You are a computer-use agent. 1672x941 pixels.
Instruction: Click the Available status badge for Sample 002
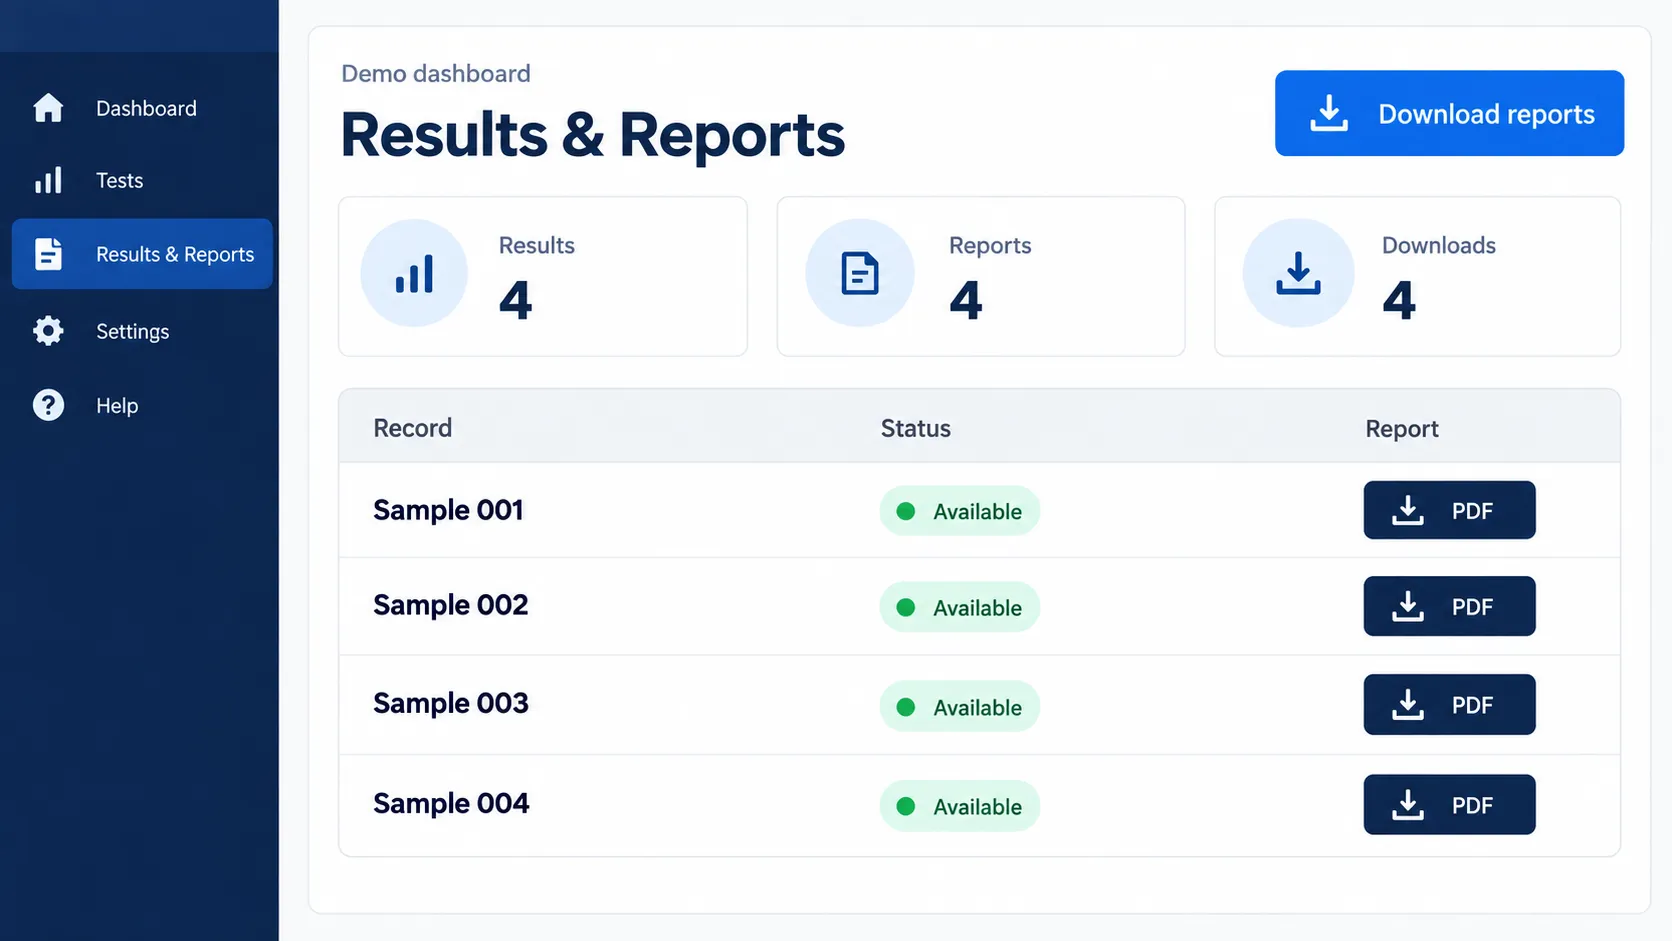click(x=960, y=607)
